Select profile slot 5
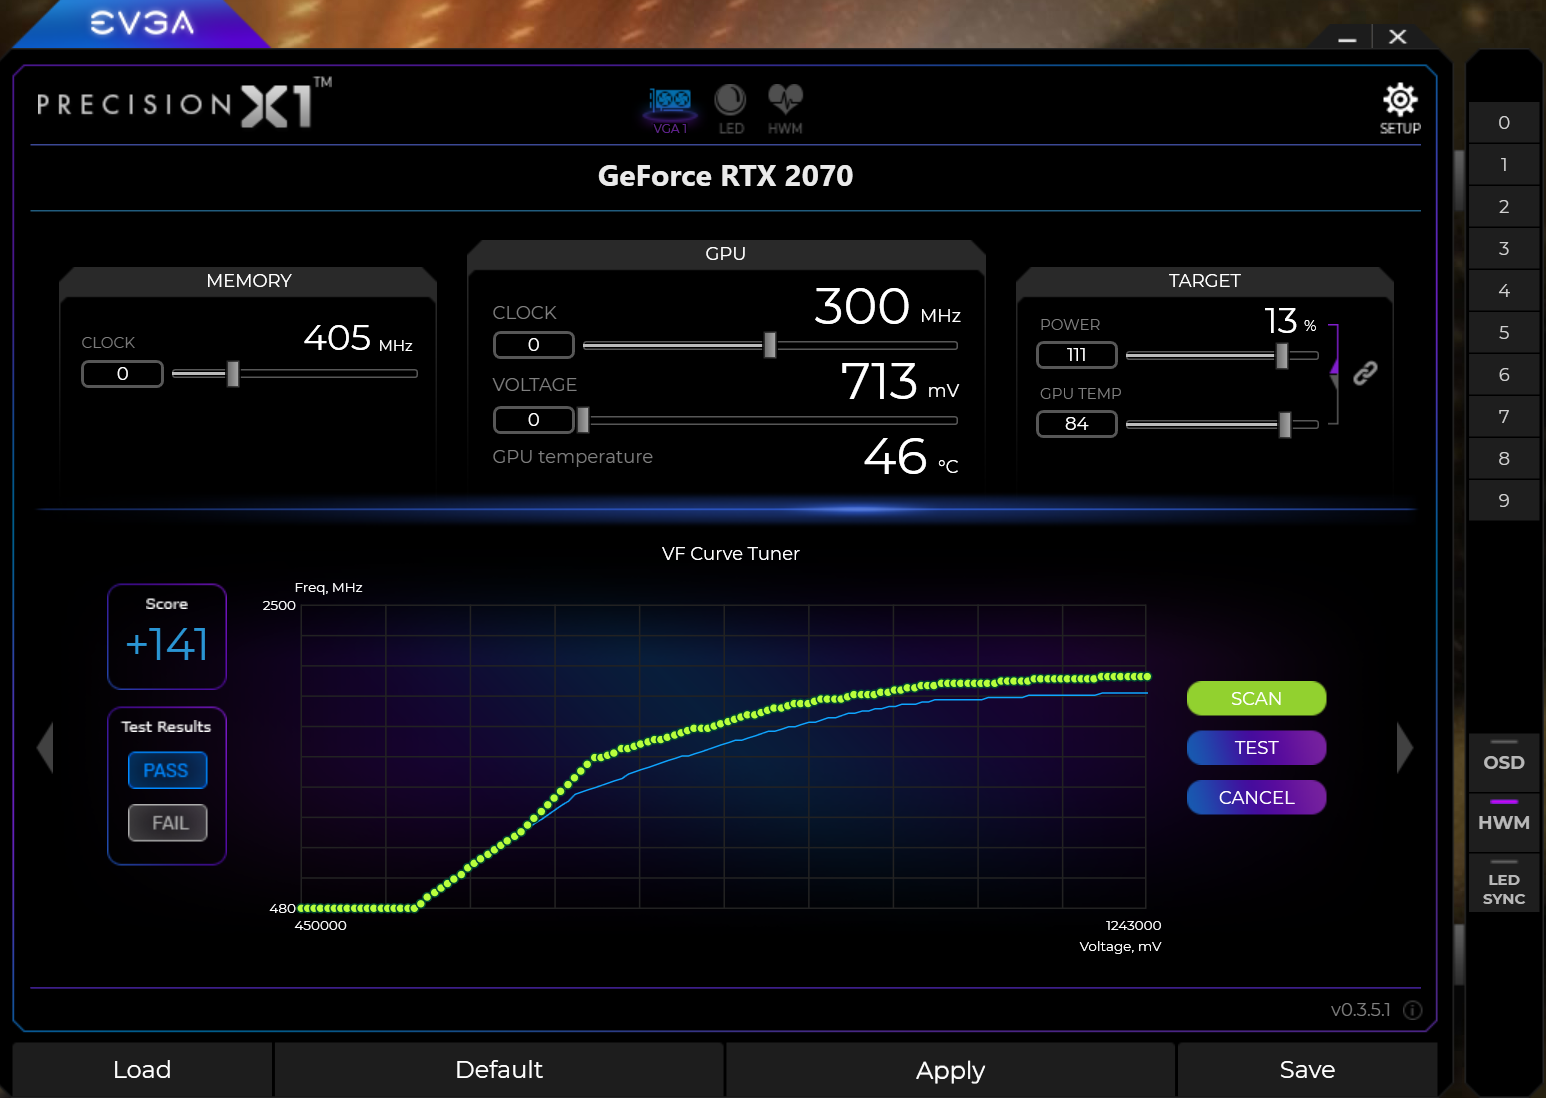1546x1098 pixels. 1504,333
